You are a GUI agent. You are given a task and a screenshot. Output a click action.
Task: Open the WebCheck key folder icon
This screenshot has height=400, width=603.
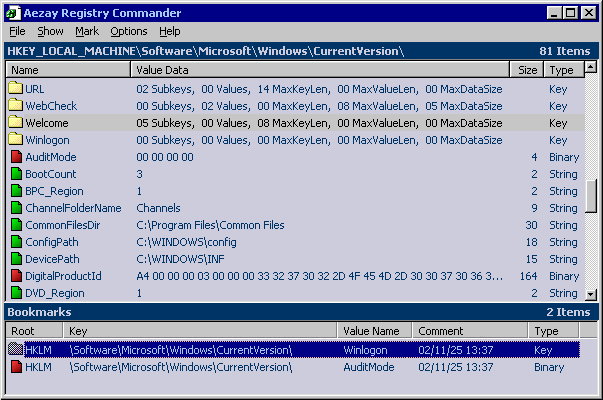(x=15, y=105)
